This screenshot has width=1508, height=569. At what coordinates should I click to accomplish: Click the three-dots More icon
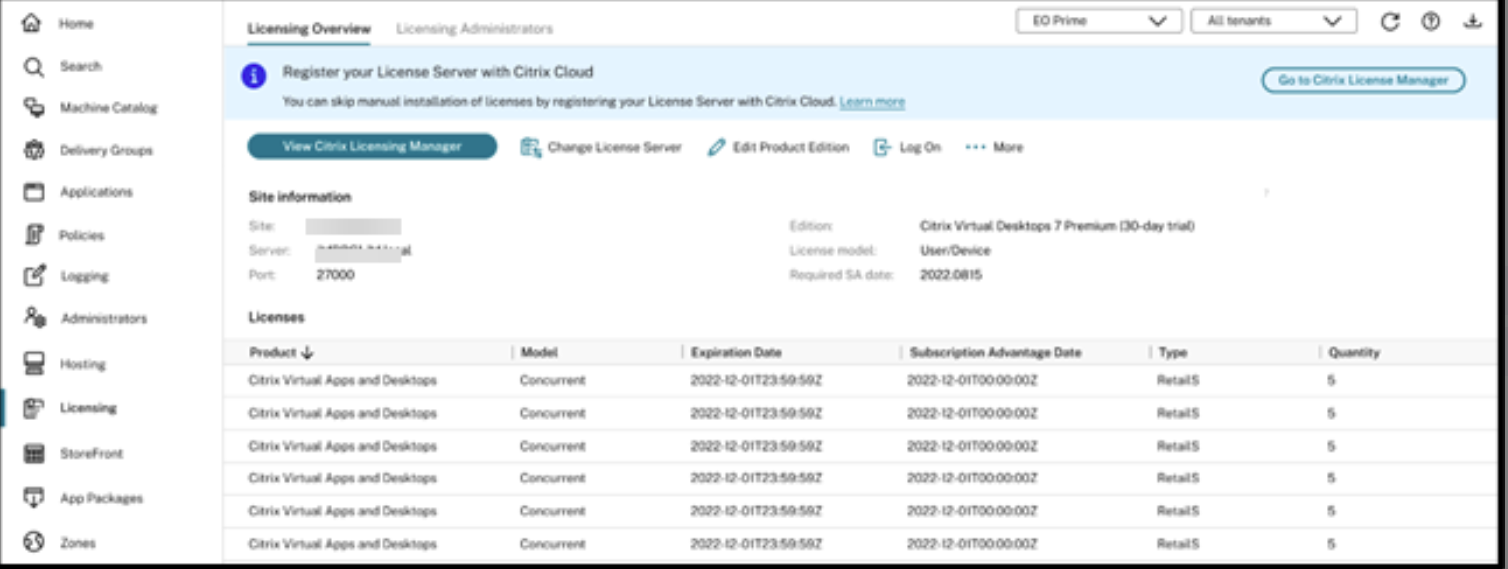(975, 147)
